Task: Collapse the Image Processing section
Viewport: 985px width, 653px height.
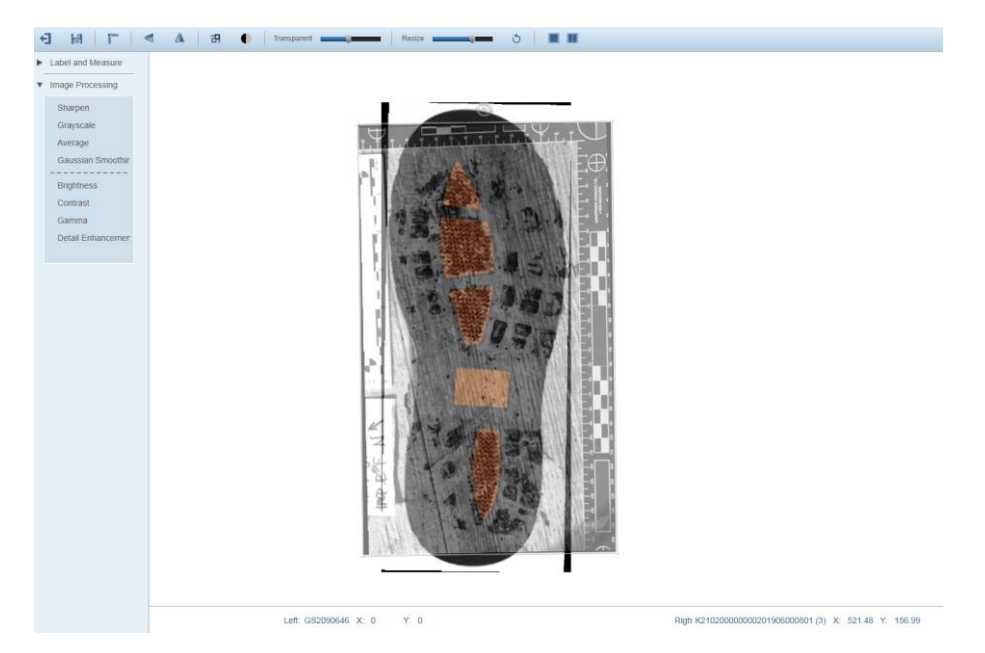Action: [x=83, y=85]
